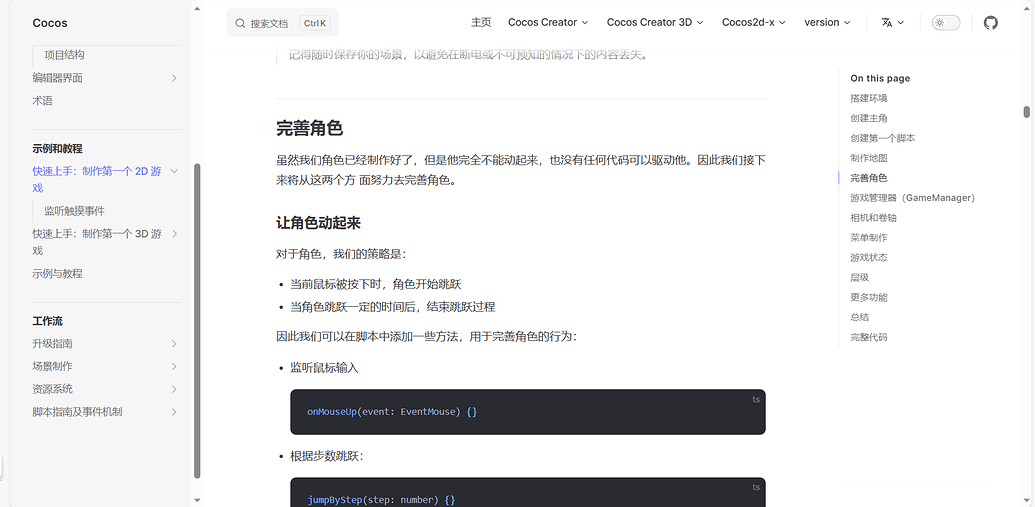Jump to 相机和卷轴 in page outline
The image size is (1035, 507).
point(873,217)
